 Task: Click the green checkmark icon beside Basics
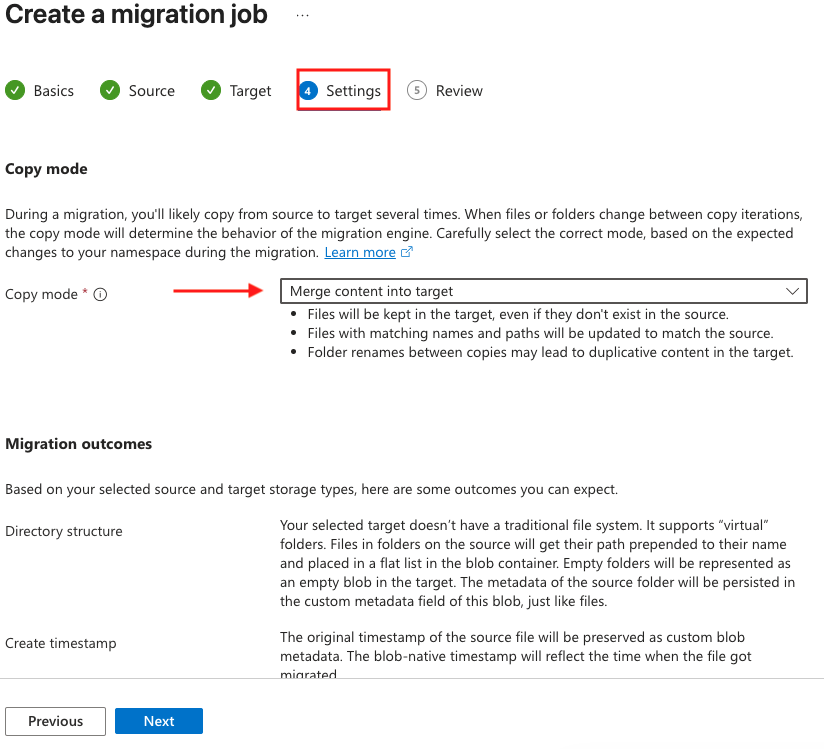pyautogui.click(x=15, y=90)
